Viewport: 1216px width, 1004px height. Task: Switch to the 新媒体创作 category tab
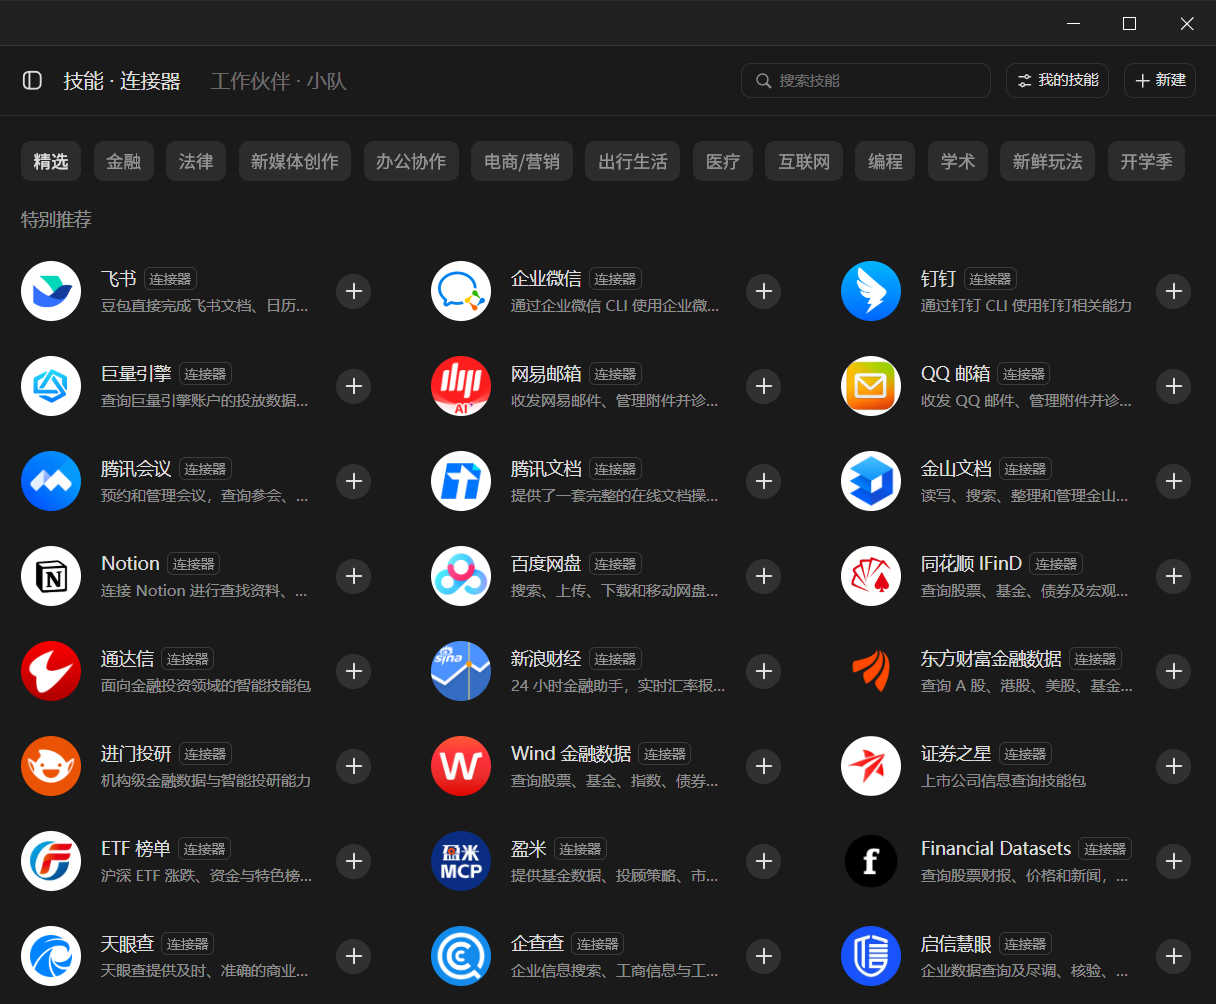click(x=295, y=161)
